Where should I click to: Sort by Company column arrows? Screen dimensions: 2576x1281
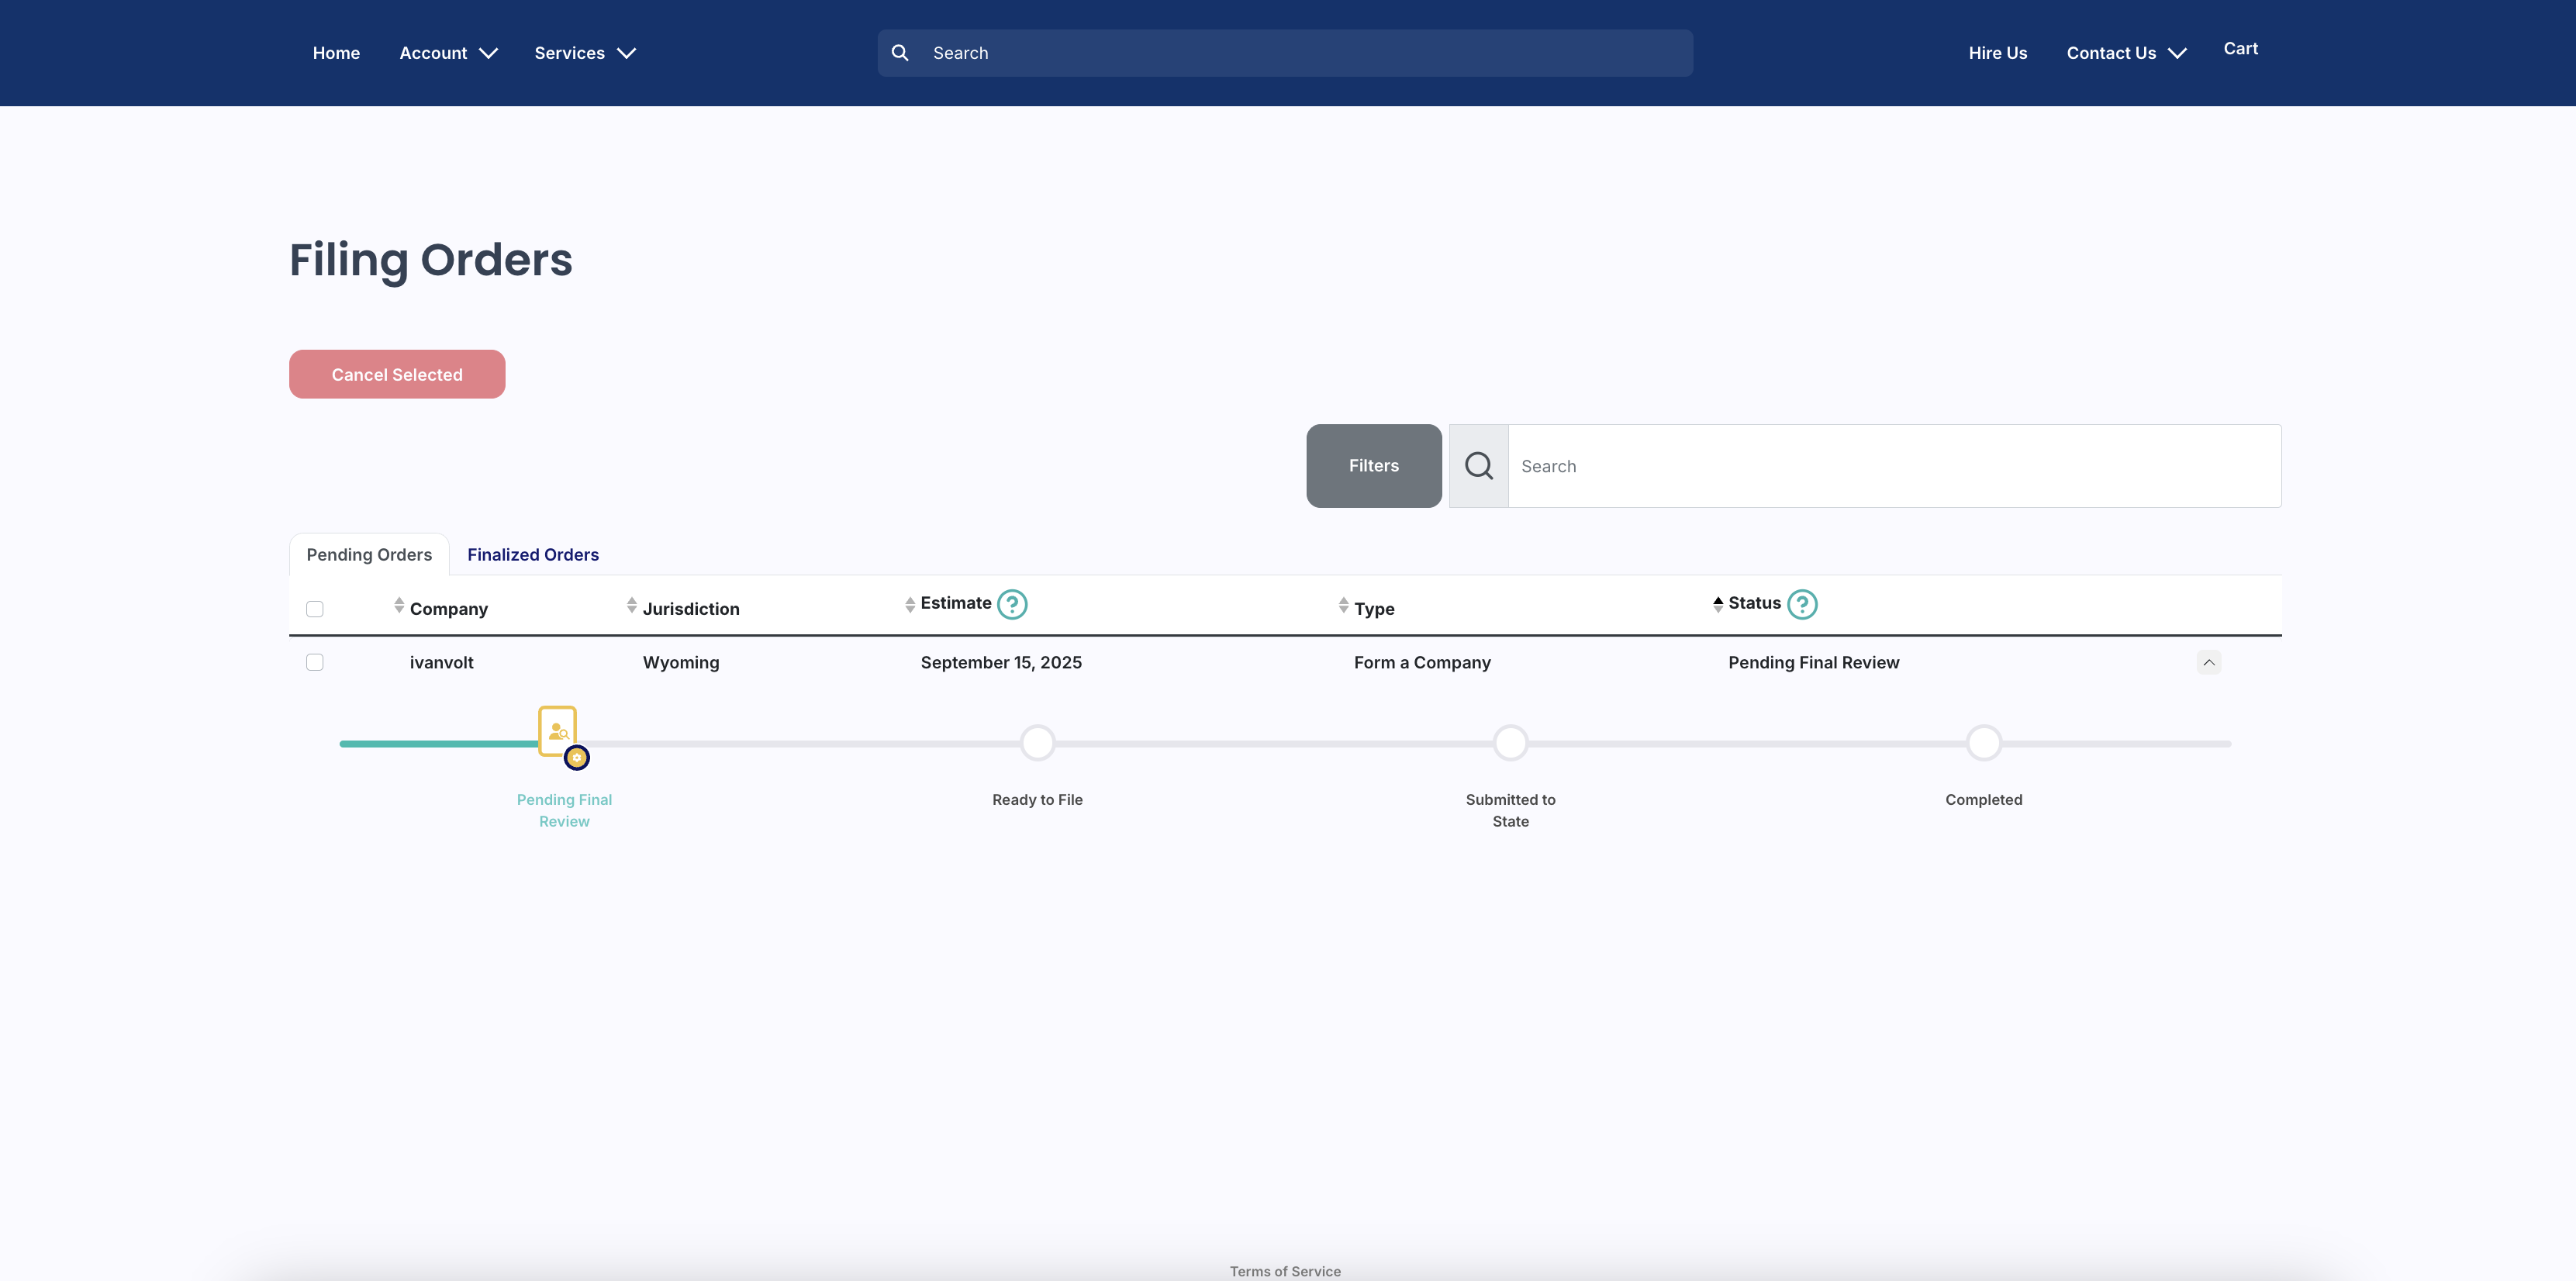[399, 606]
